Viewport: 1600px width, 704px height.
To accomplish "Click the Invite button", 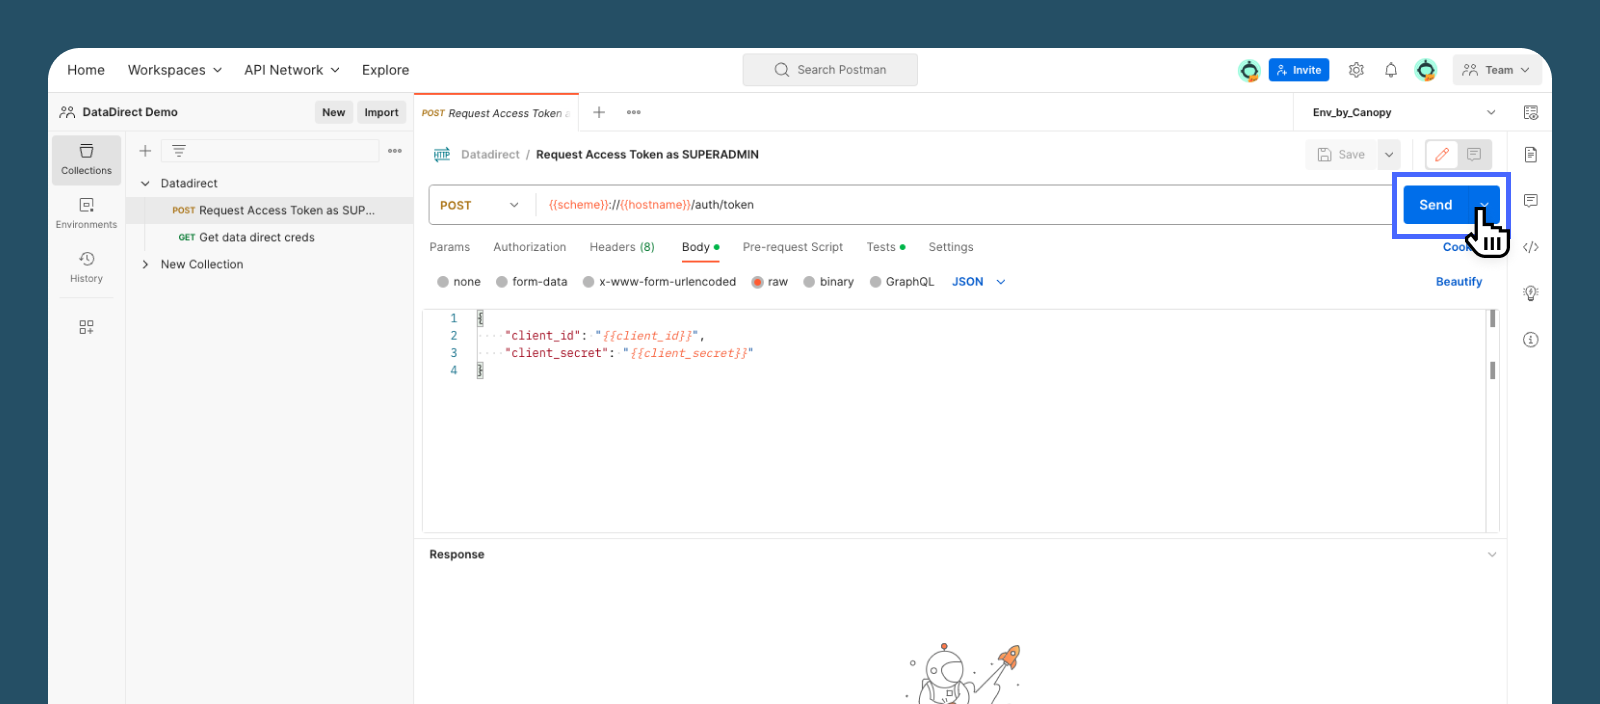I will [1299, 70].
